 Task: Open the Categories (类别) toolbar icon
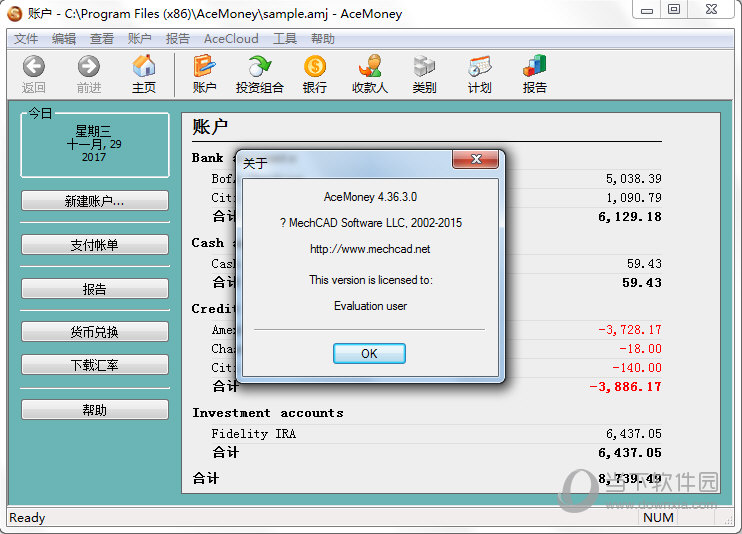click(x=424, y=66)
